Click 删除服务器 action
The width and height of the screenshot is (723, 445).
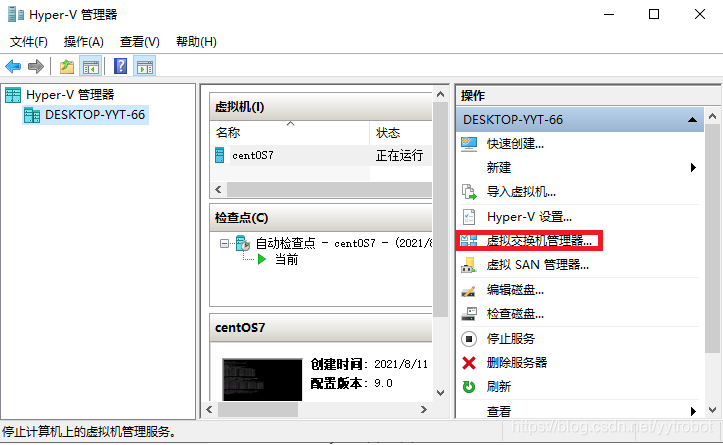point(516,363)
